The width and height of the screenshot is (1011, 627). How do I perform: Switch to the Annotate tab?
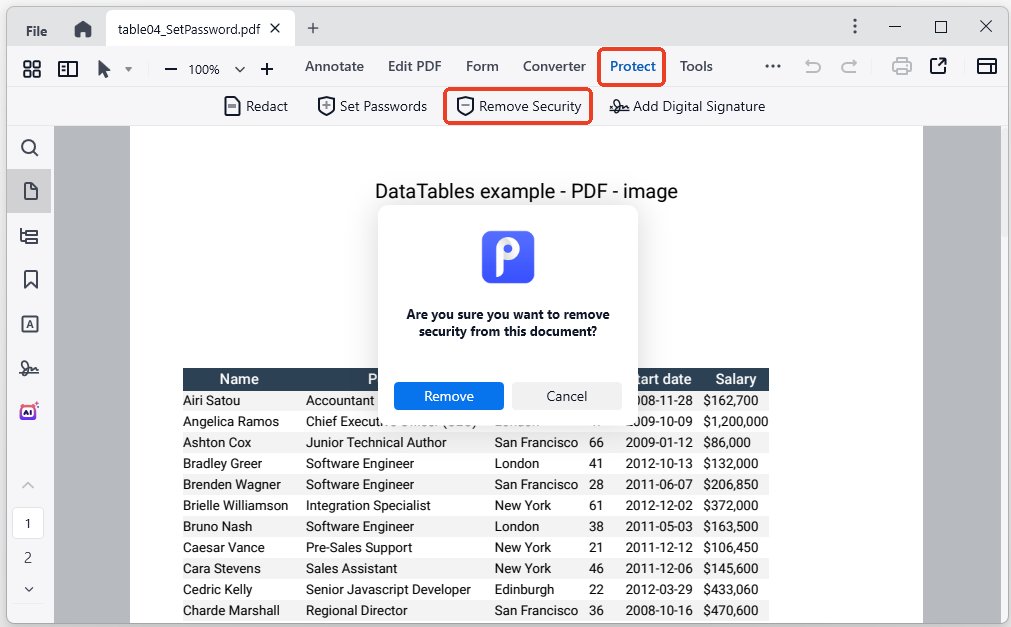pos(334,66)
